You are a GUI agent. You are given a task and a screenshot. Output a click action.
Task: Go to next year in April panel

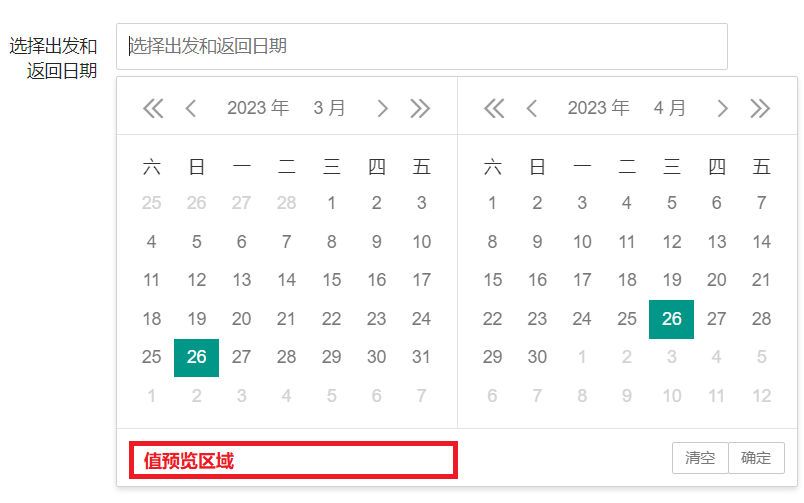[760, 108]
